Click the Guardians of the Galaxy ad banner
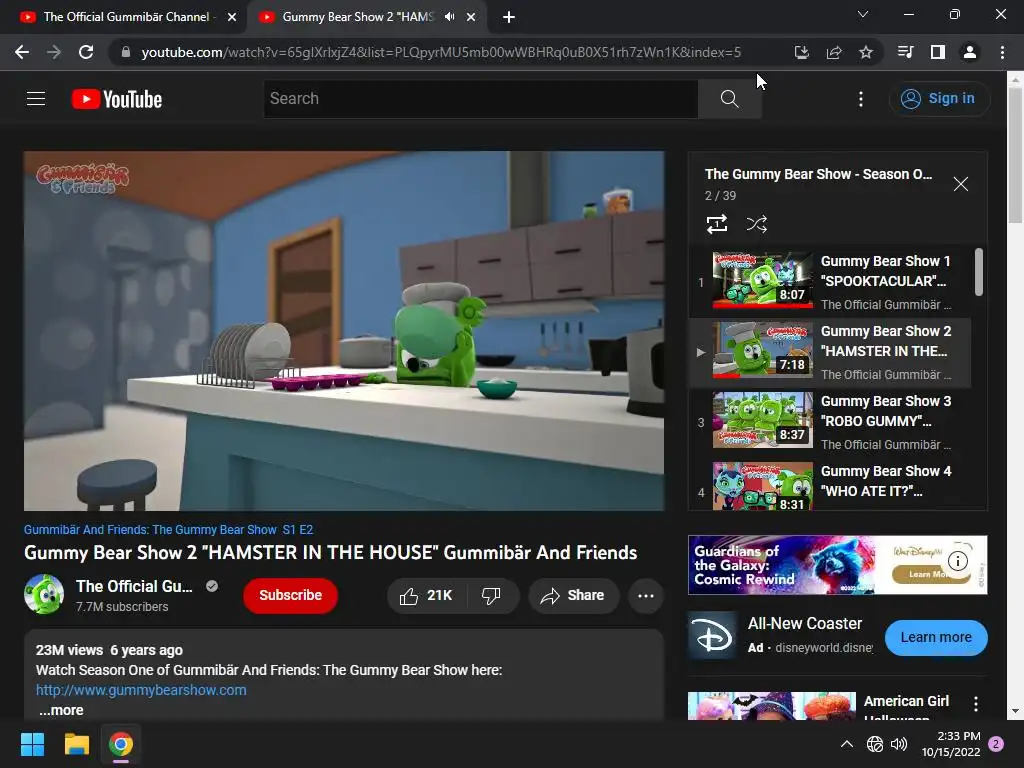 837,565
